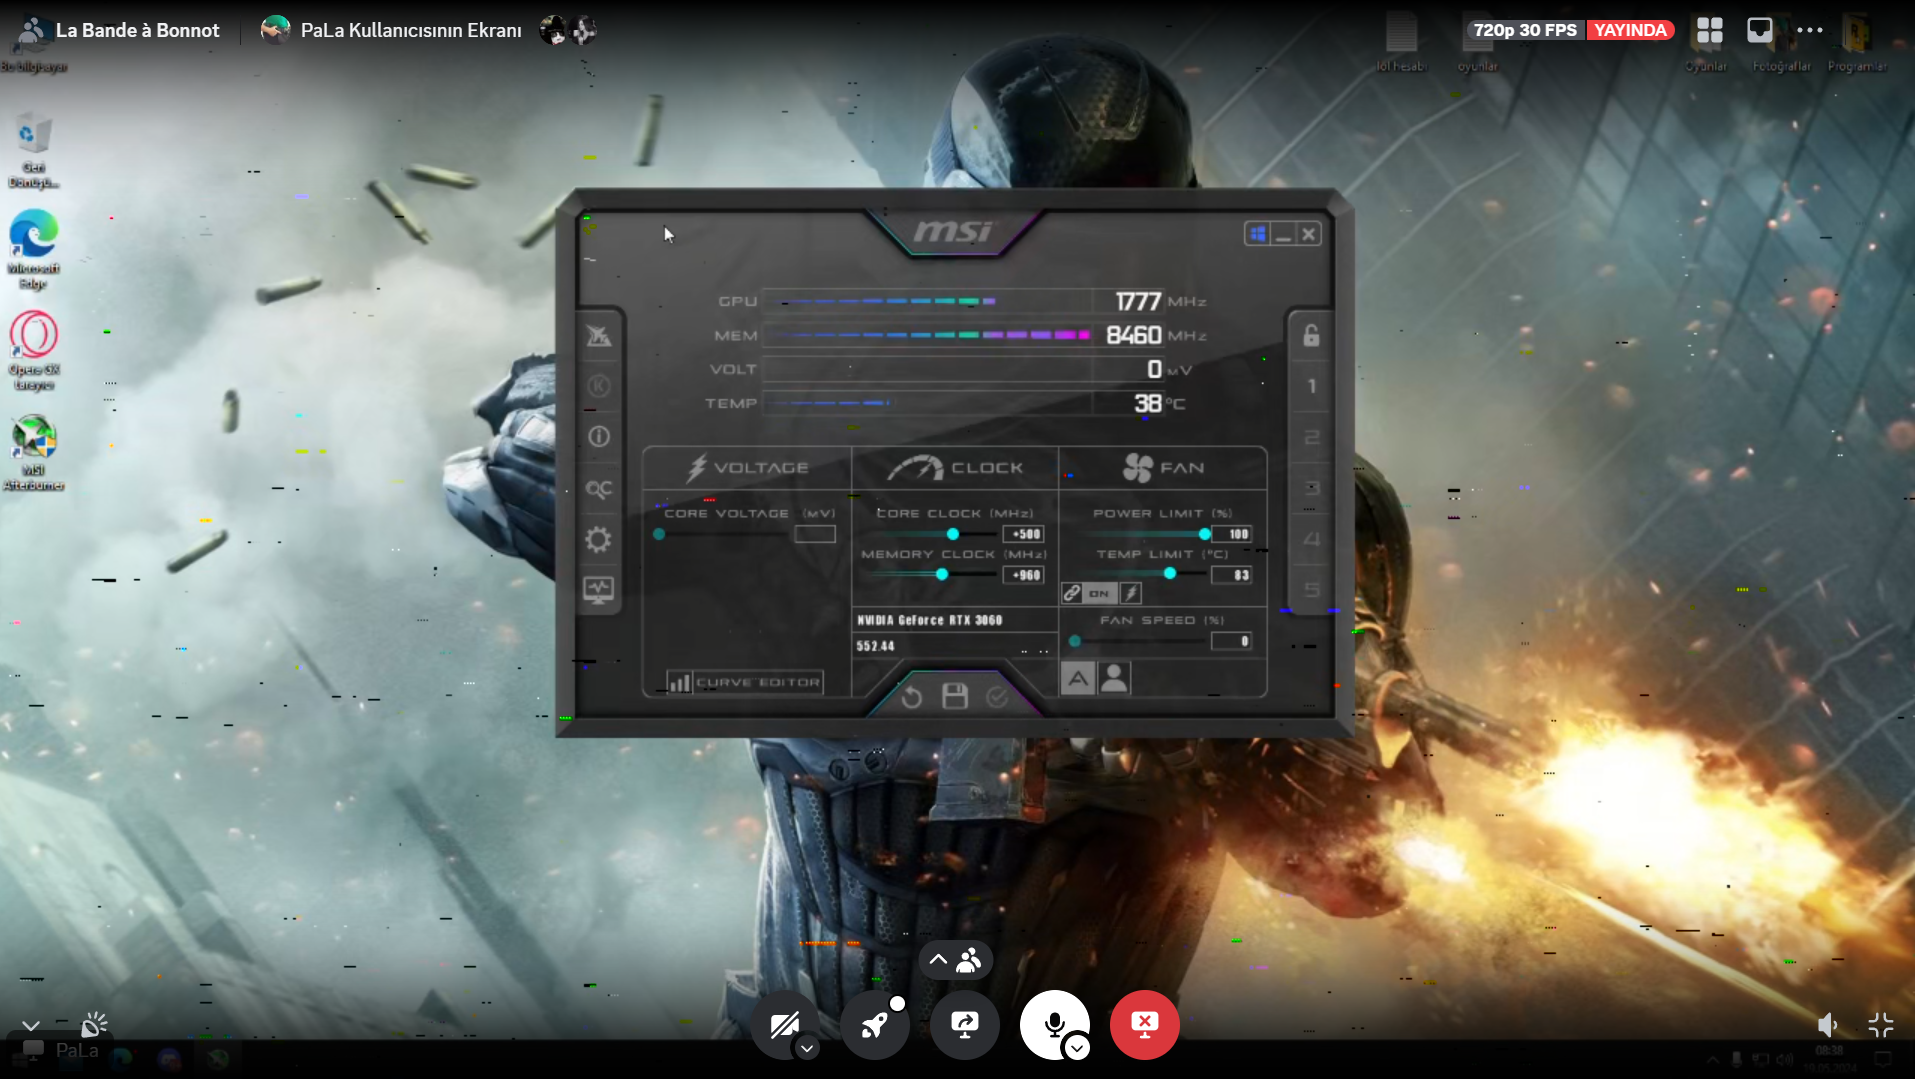Select the VOLTAGE section header
This screenshot has height=1079, width=1915.
(748, 468)
